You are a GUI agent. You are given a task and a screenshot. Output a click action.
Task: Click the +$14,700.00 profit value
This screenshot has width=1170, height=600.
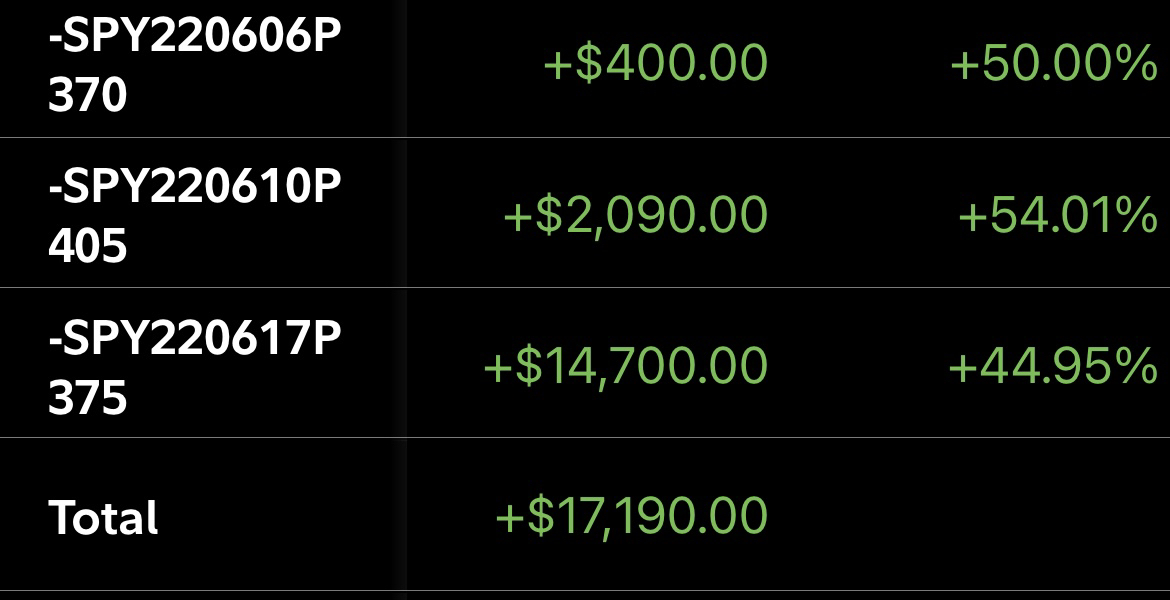coord(625,365)
